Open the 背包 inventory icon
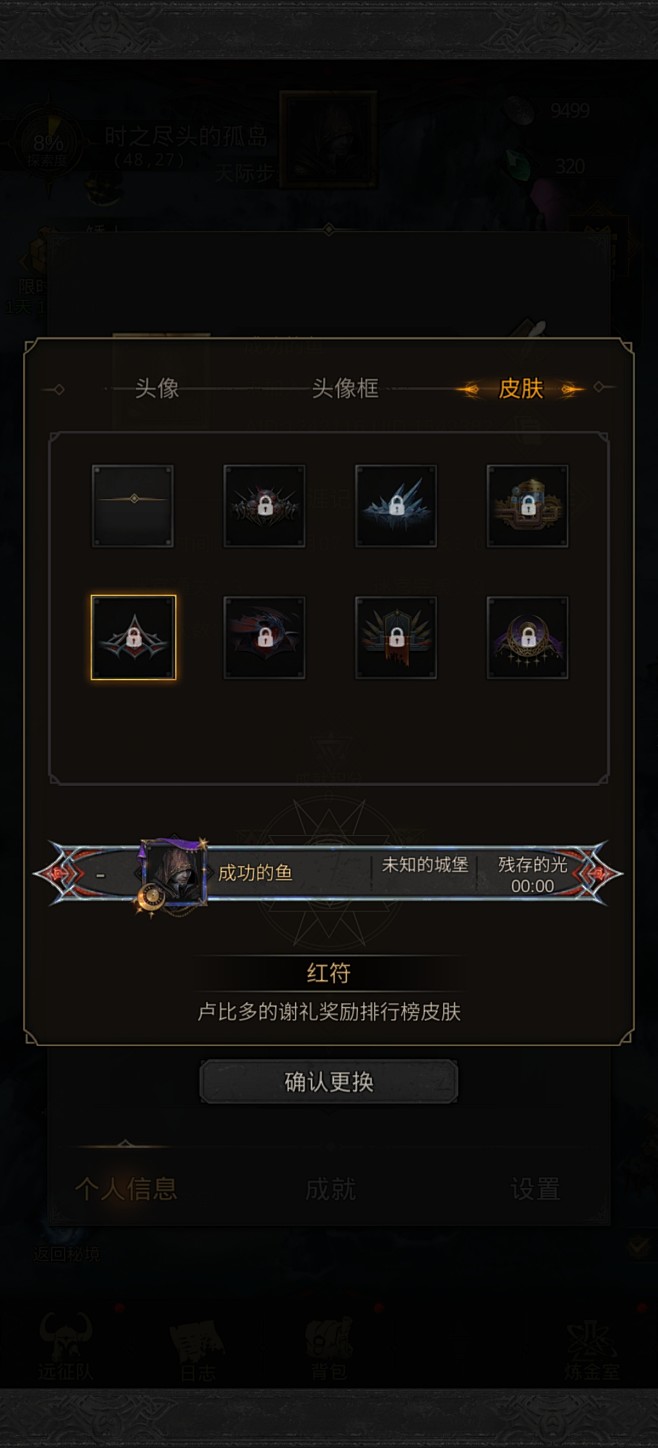This screenshot has width=658, height=1448. point(328,1346)
